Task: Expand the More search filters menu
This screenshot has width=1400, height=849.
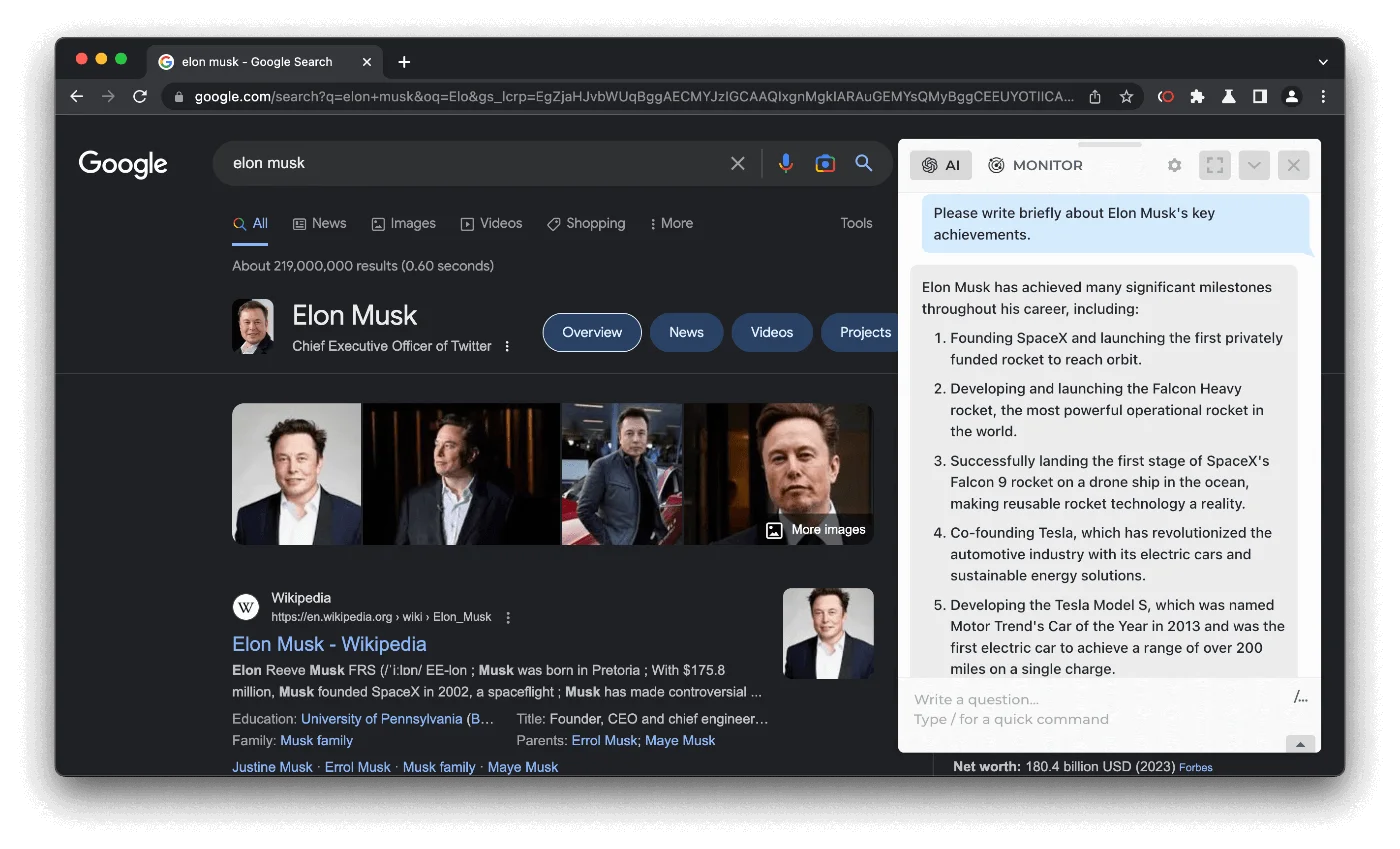Action: [671, 223]
